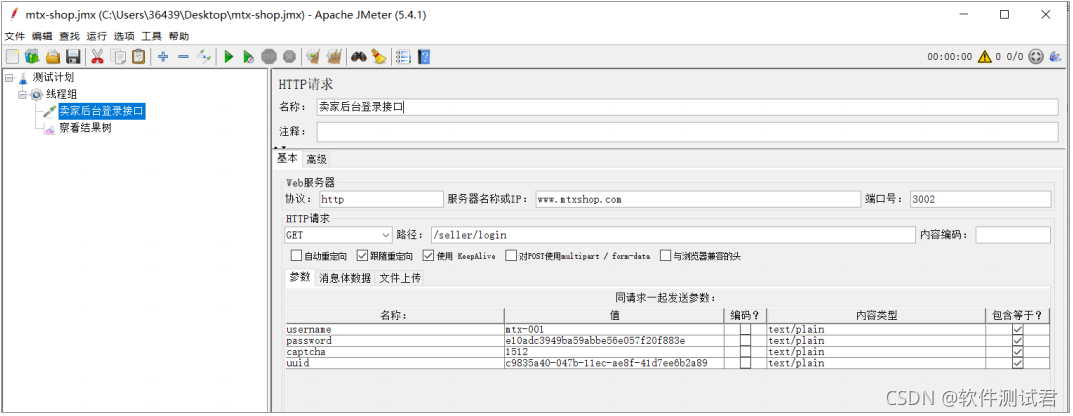This screenshot has height=416, width=1073.
Task: Switch to the 消息体数据 tab
Action: [x=346, y=278]
